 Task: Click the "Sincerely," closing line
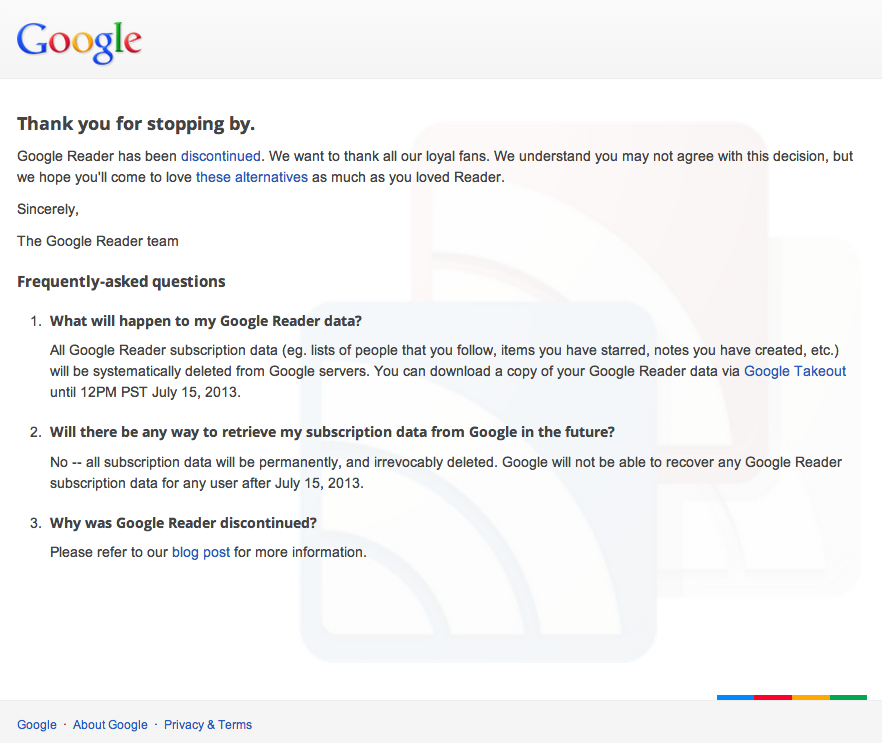tap(48, 209)
